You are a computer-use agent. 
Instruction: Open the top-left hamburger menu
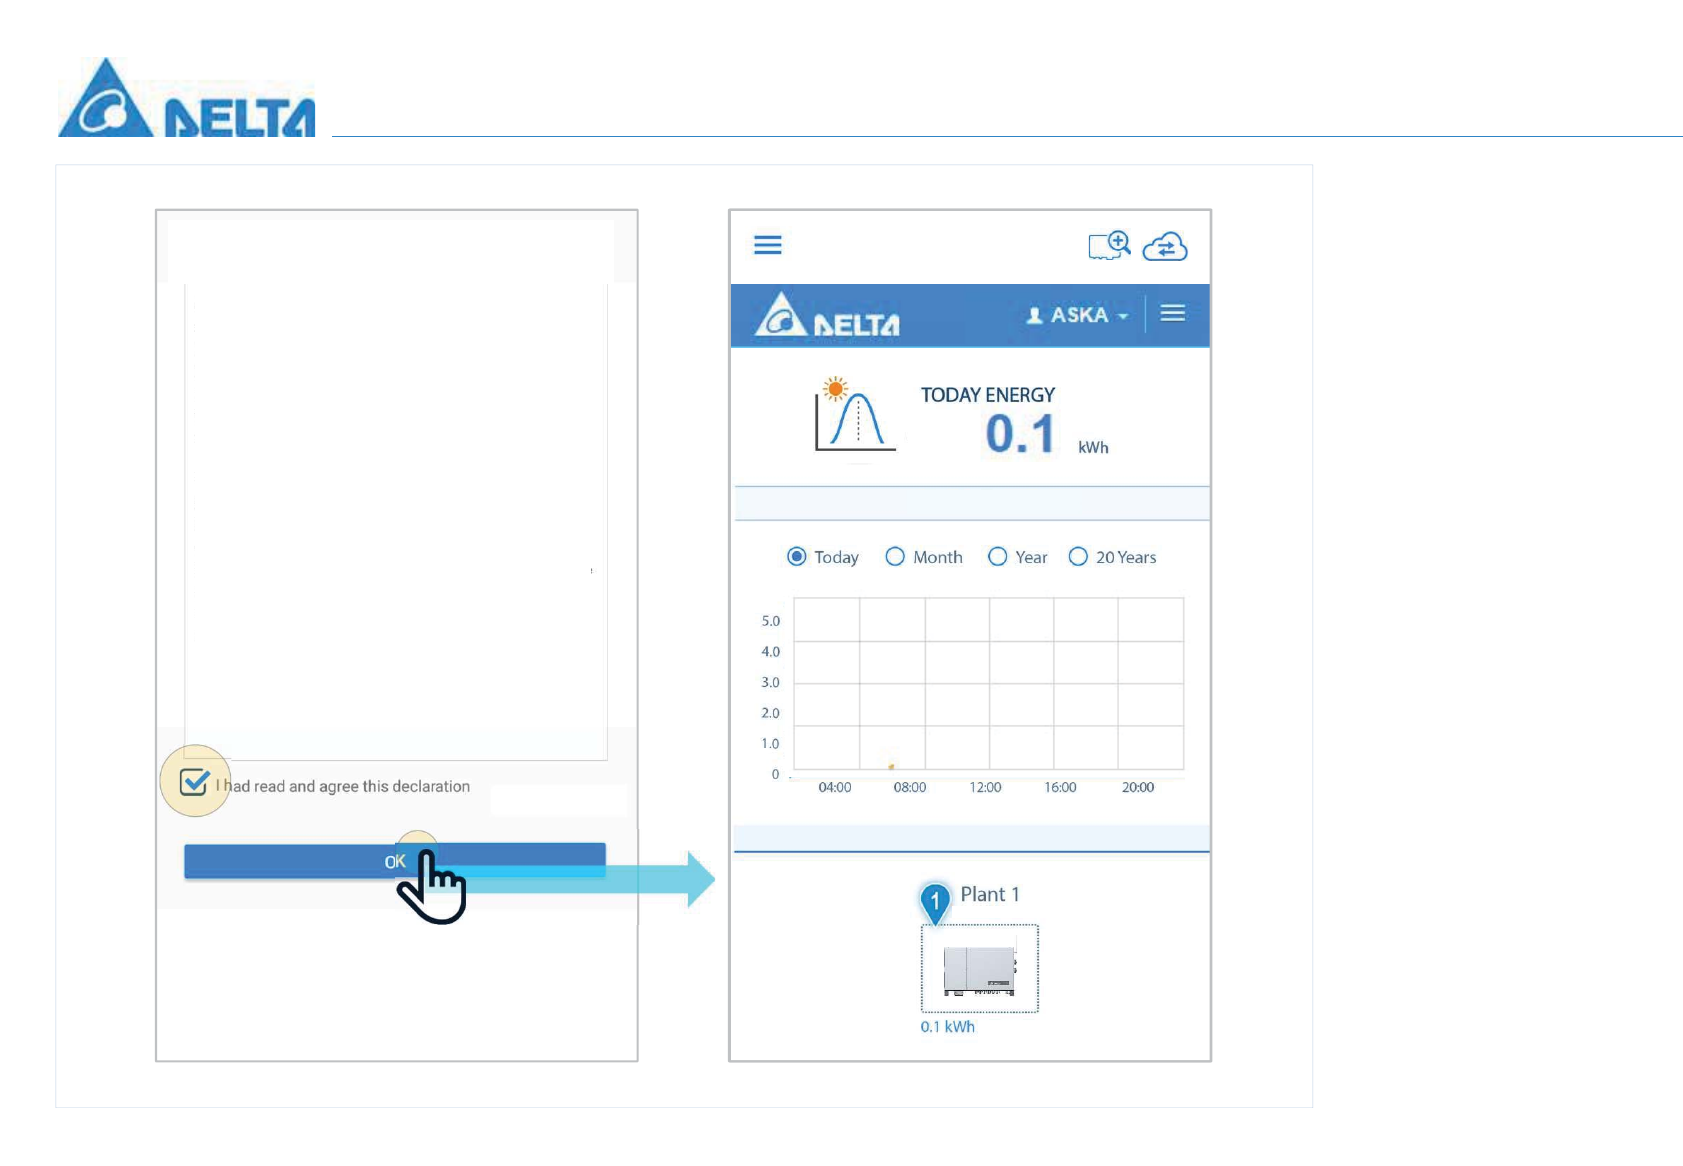pyautogui.click(x=767, y=245)
